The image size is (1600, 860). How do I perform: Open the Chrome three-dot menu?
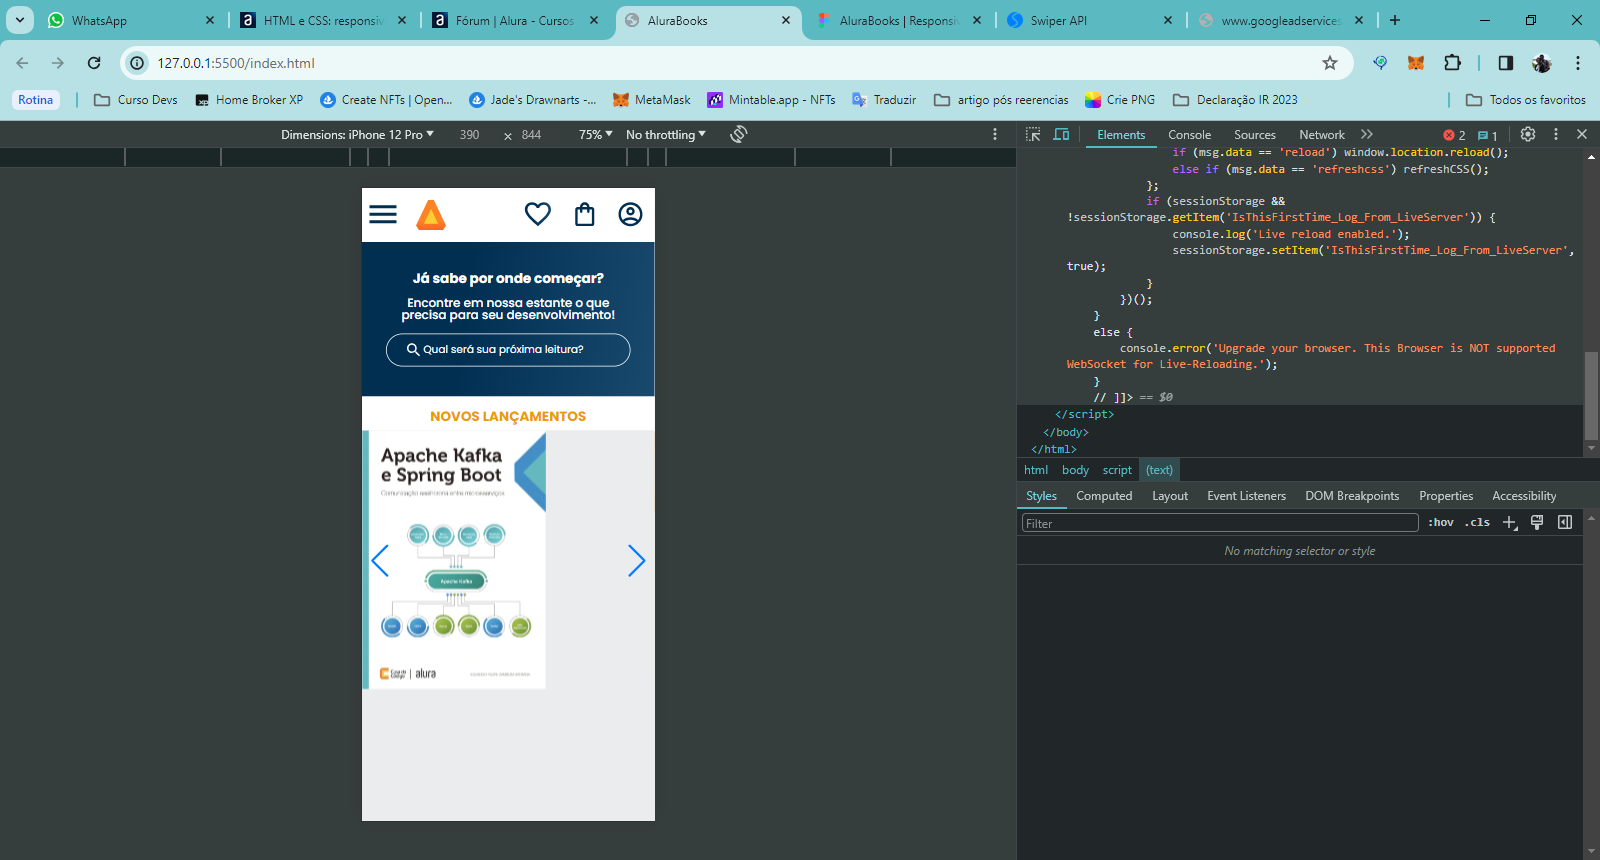[1578, 63]
